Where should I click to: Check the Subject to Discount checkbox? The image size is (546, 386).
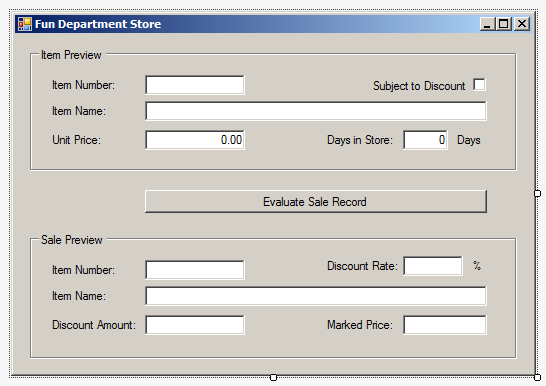[479, 85]
